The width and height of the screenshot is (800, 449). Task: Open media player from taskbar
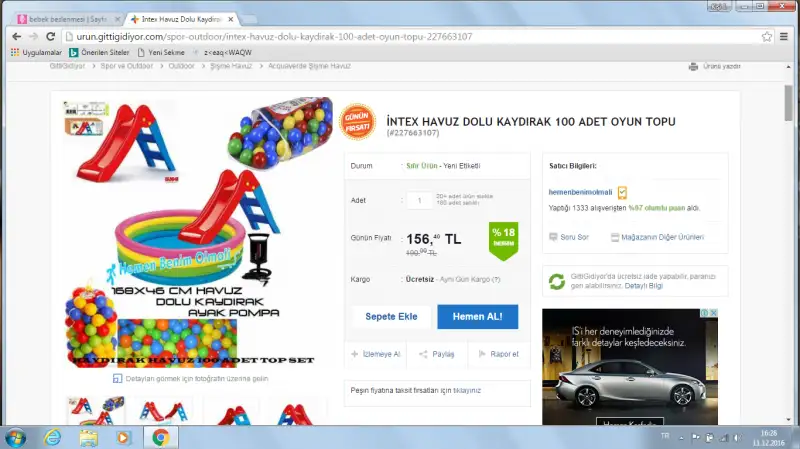(123, 438)
